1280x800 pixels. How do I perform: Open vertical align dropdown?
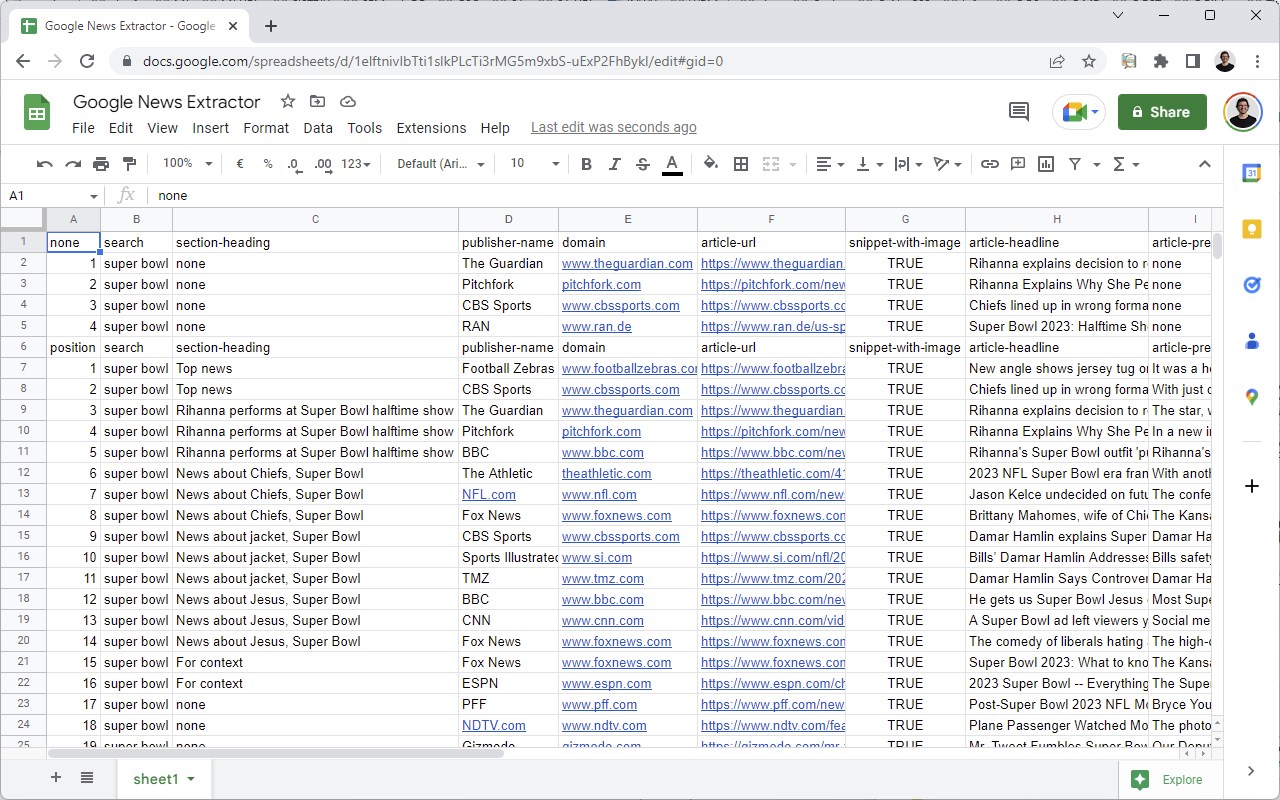870,164
